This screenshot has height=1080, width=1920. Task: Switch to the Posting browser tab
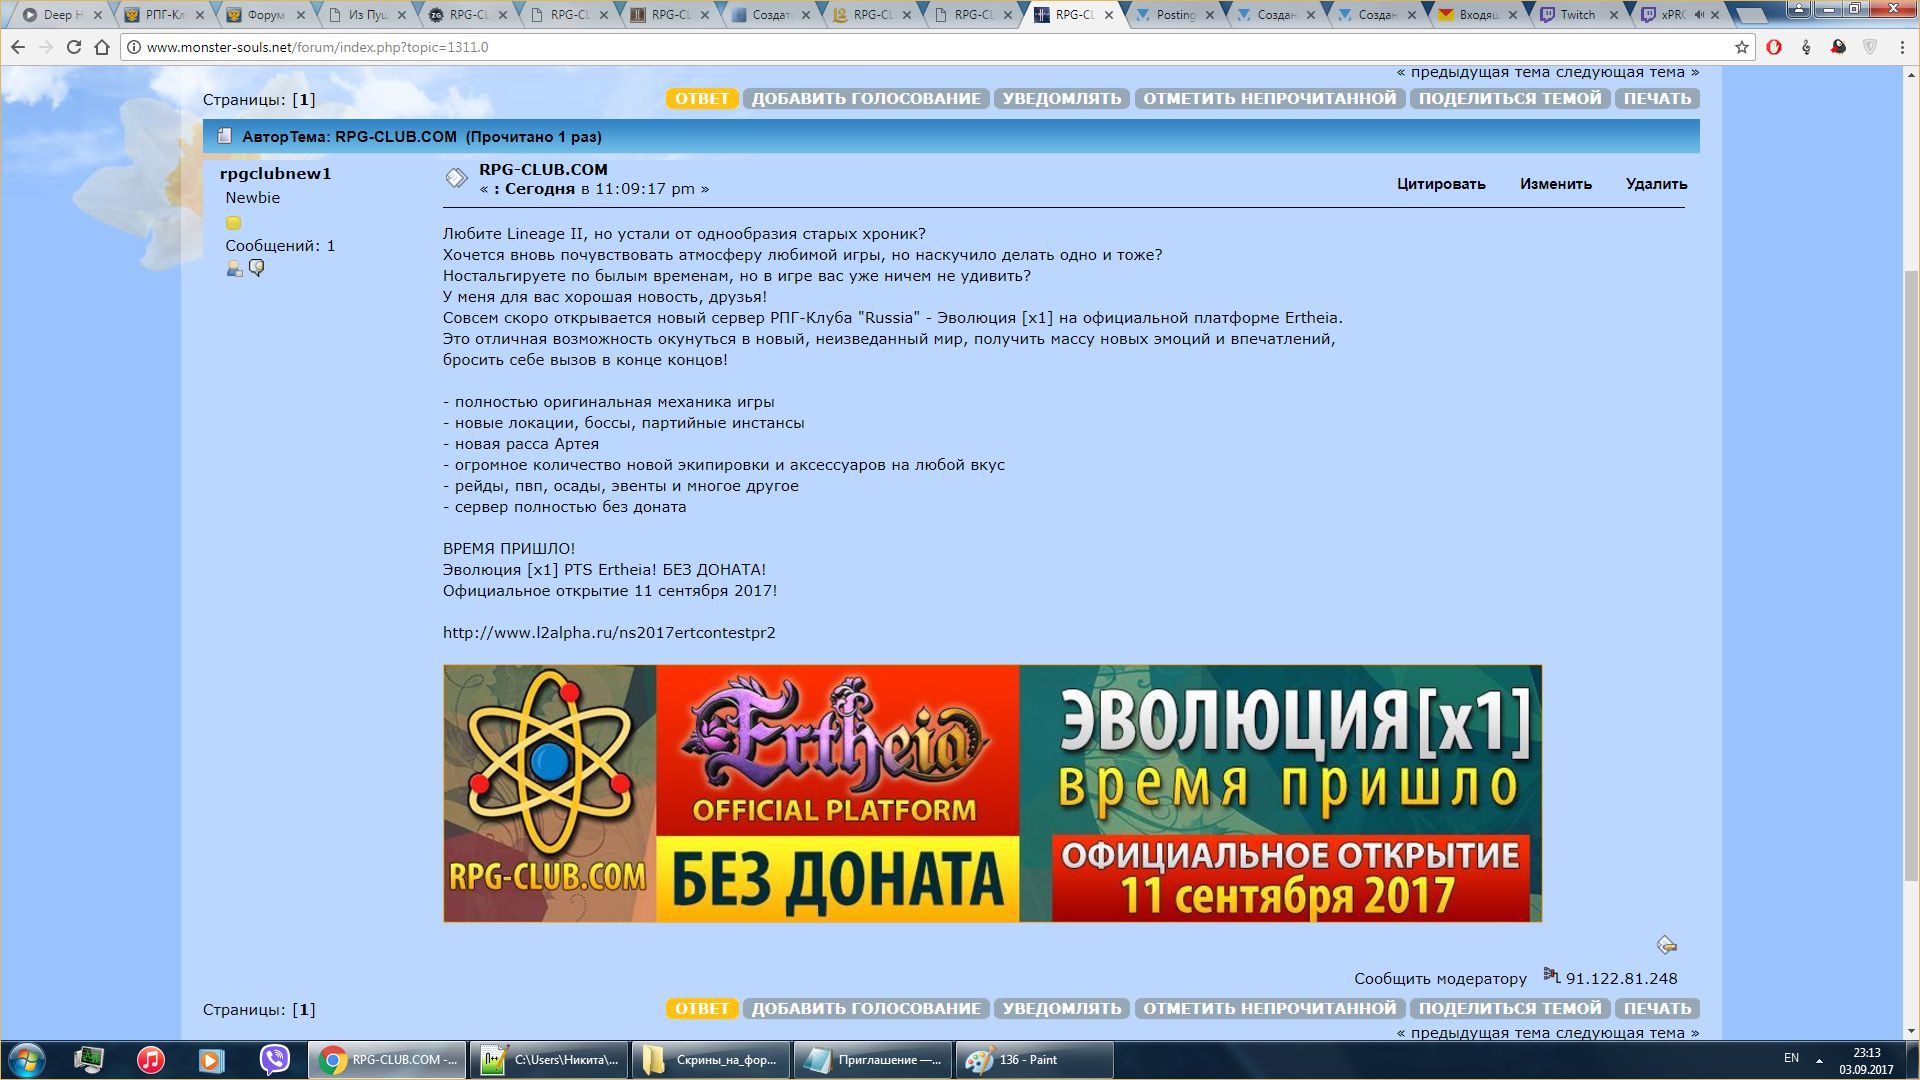[x=1175, y=15]
